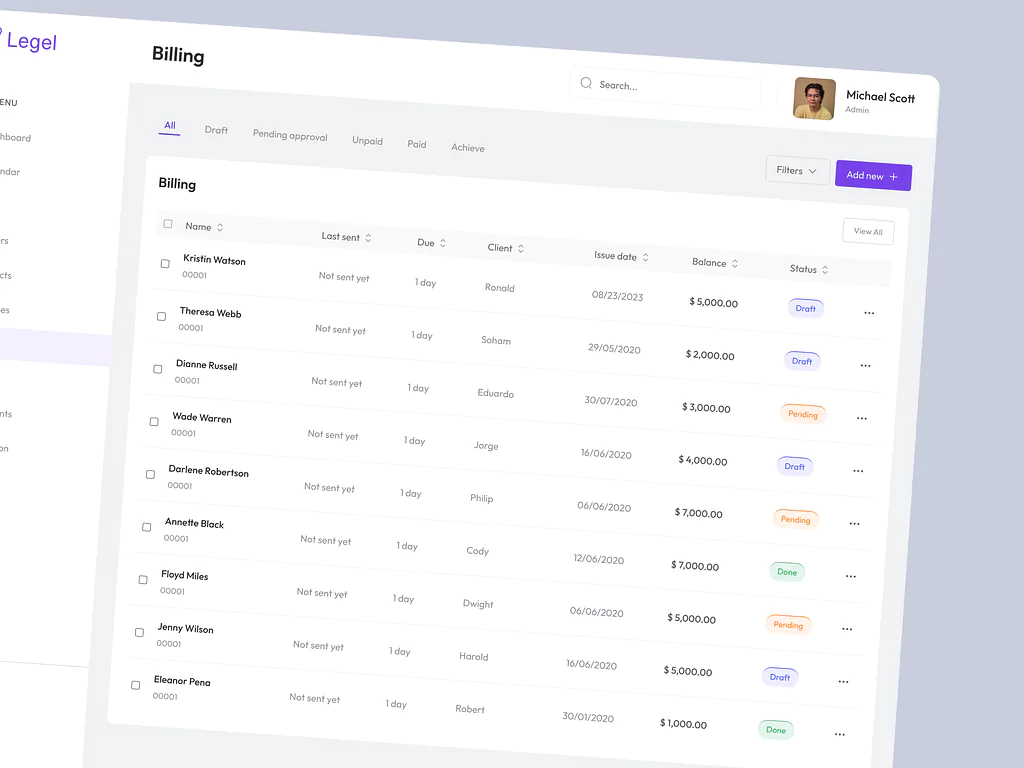Sort by Status column chevron
This screenshot has height=768, width=1024.
coord(825,270)
